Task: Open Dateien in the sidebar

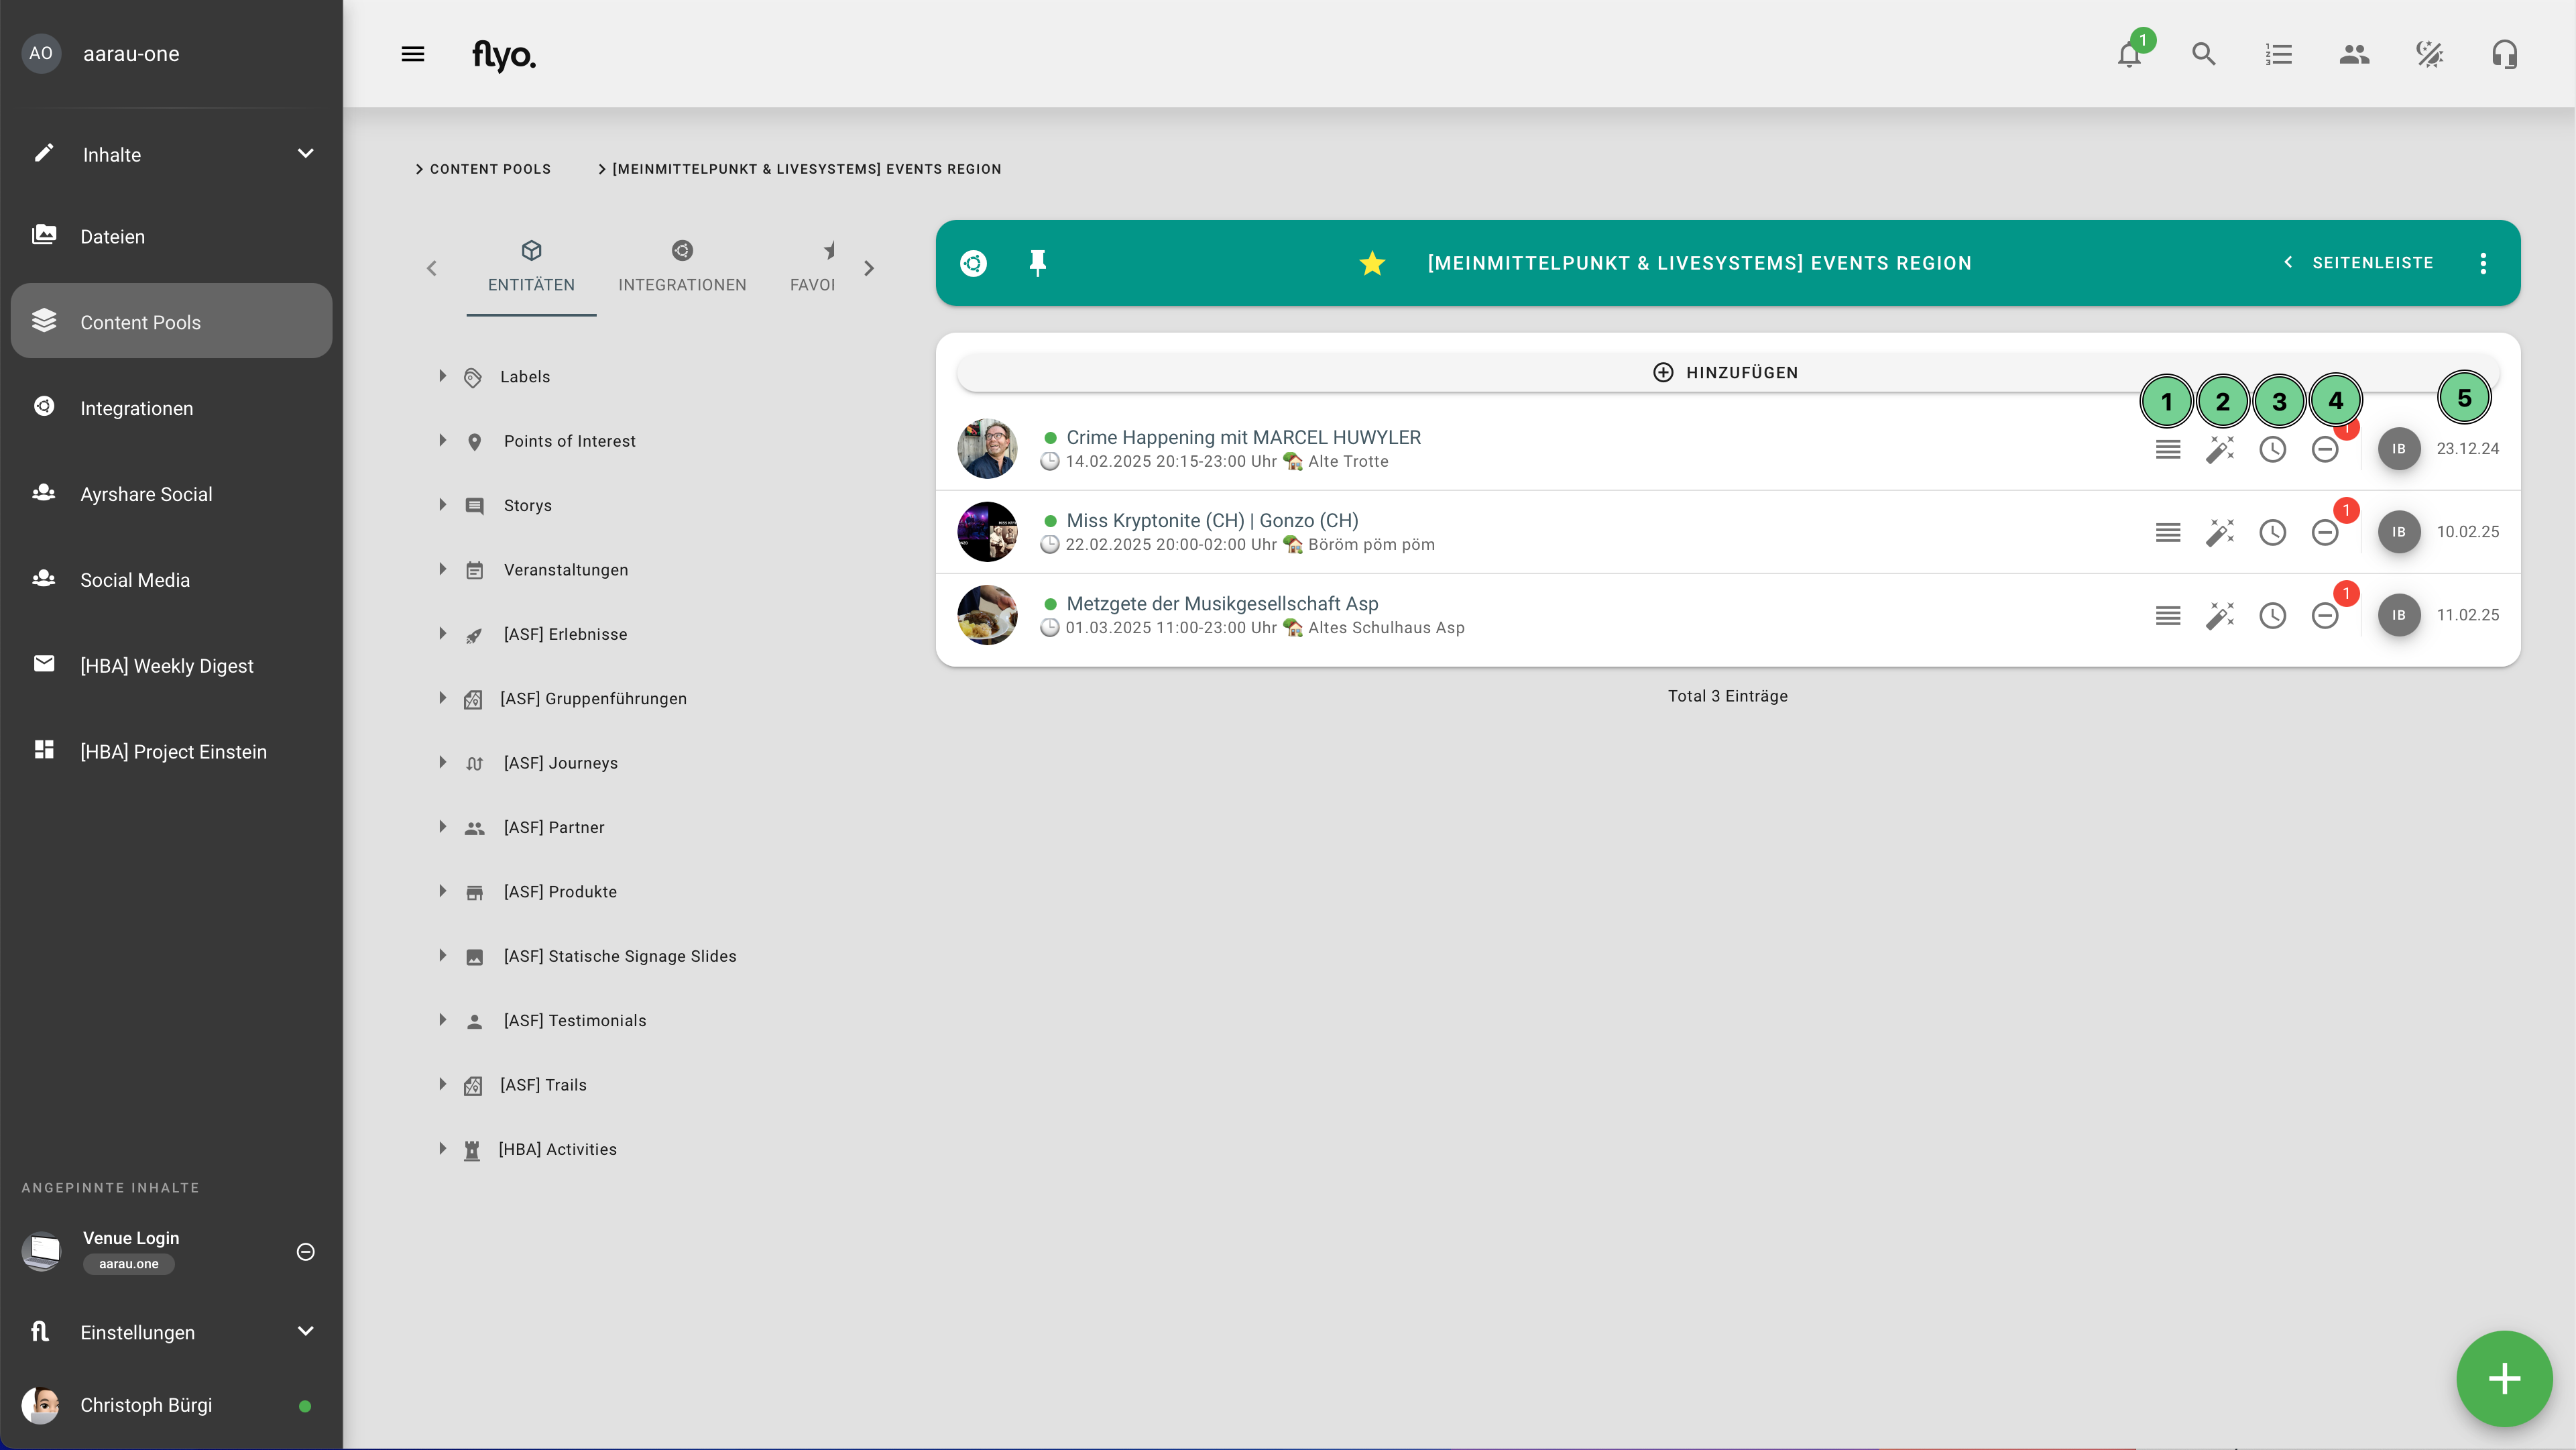Action: 112,236
